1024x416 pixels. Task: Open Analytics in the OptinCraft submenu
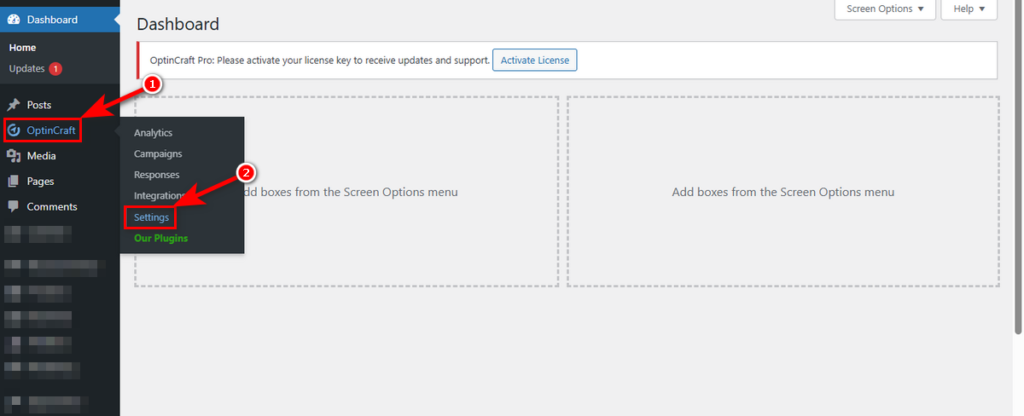(153, 133)
